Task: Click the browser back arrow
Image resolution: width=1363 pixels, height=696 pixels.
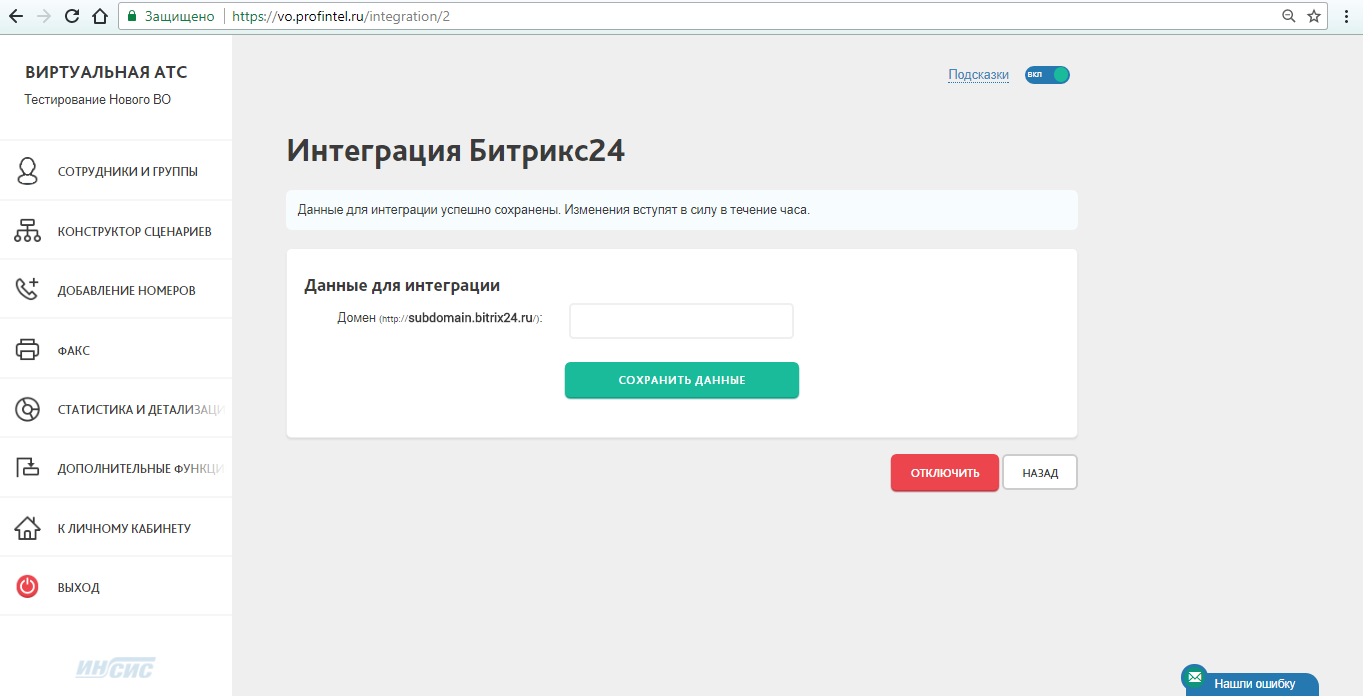Action: click(x=16, y=16)
